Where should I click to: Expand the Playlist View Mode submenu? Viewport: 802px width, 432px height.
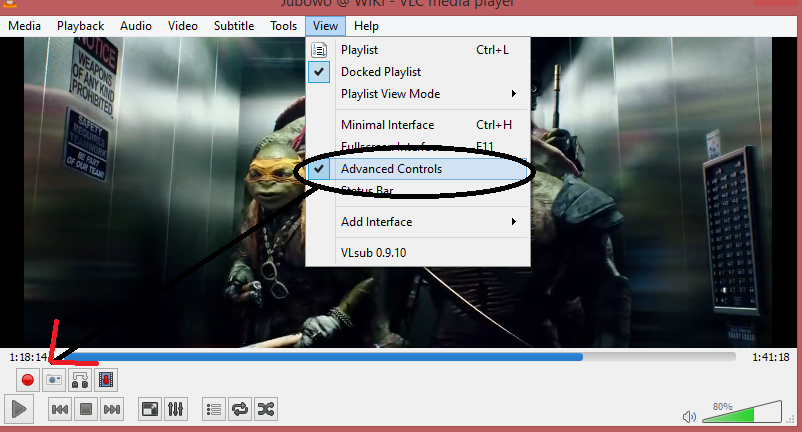(x=418, y=94)
